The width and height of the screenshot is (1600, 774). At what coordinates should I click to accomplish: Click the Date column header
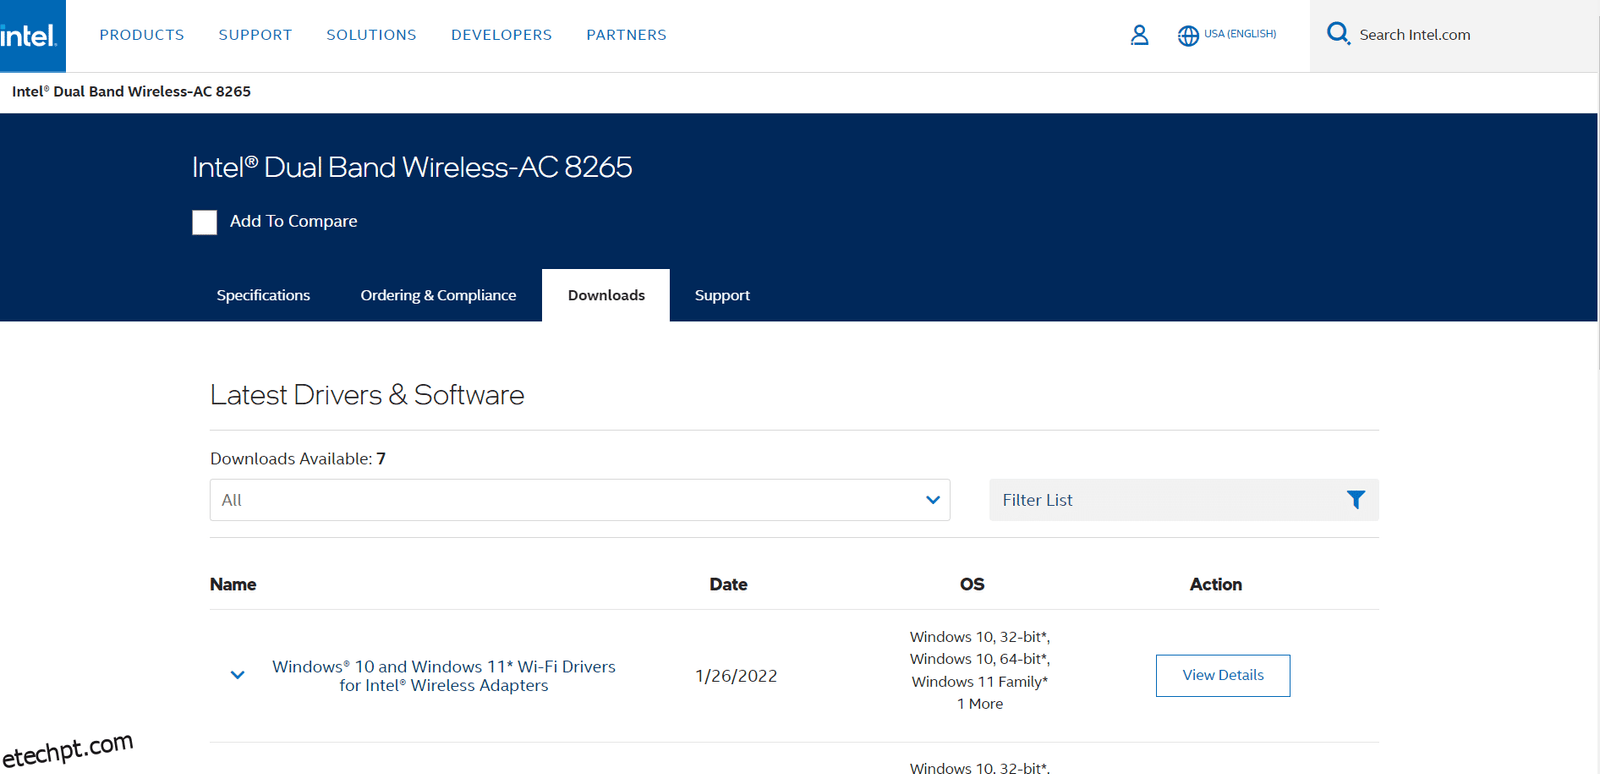point(729,584)
